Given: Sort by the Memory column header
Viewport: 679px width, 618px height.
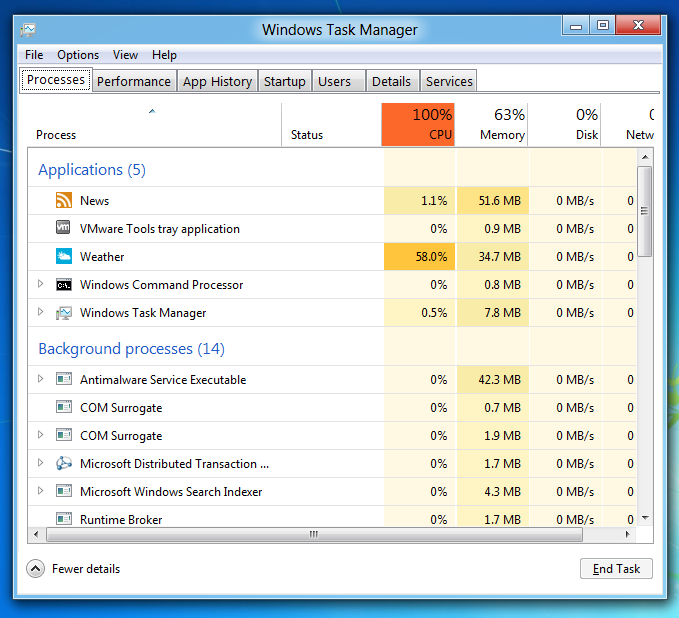Looking at the screenshot, I should tap(492, 125).
